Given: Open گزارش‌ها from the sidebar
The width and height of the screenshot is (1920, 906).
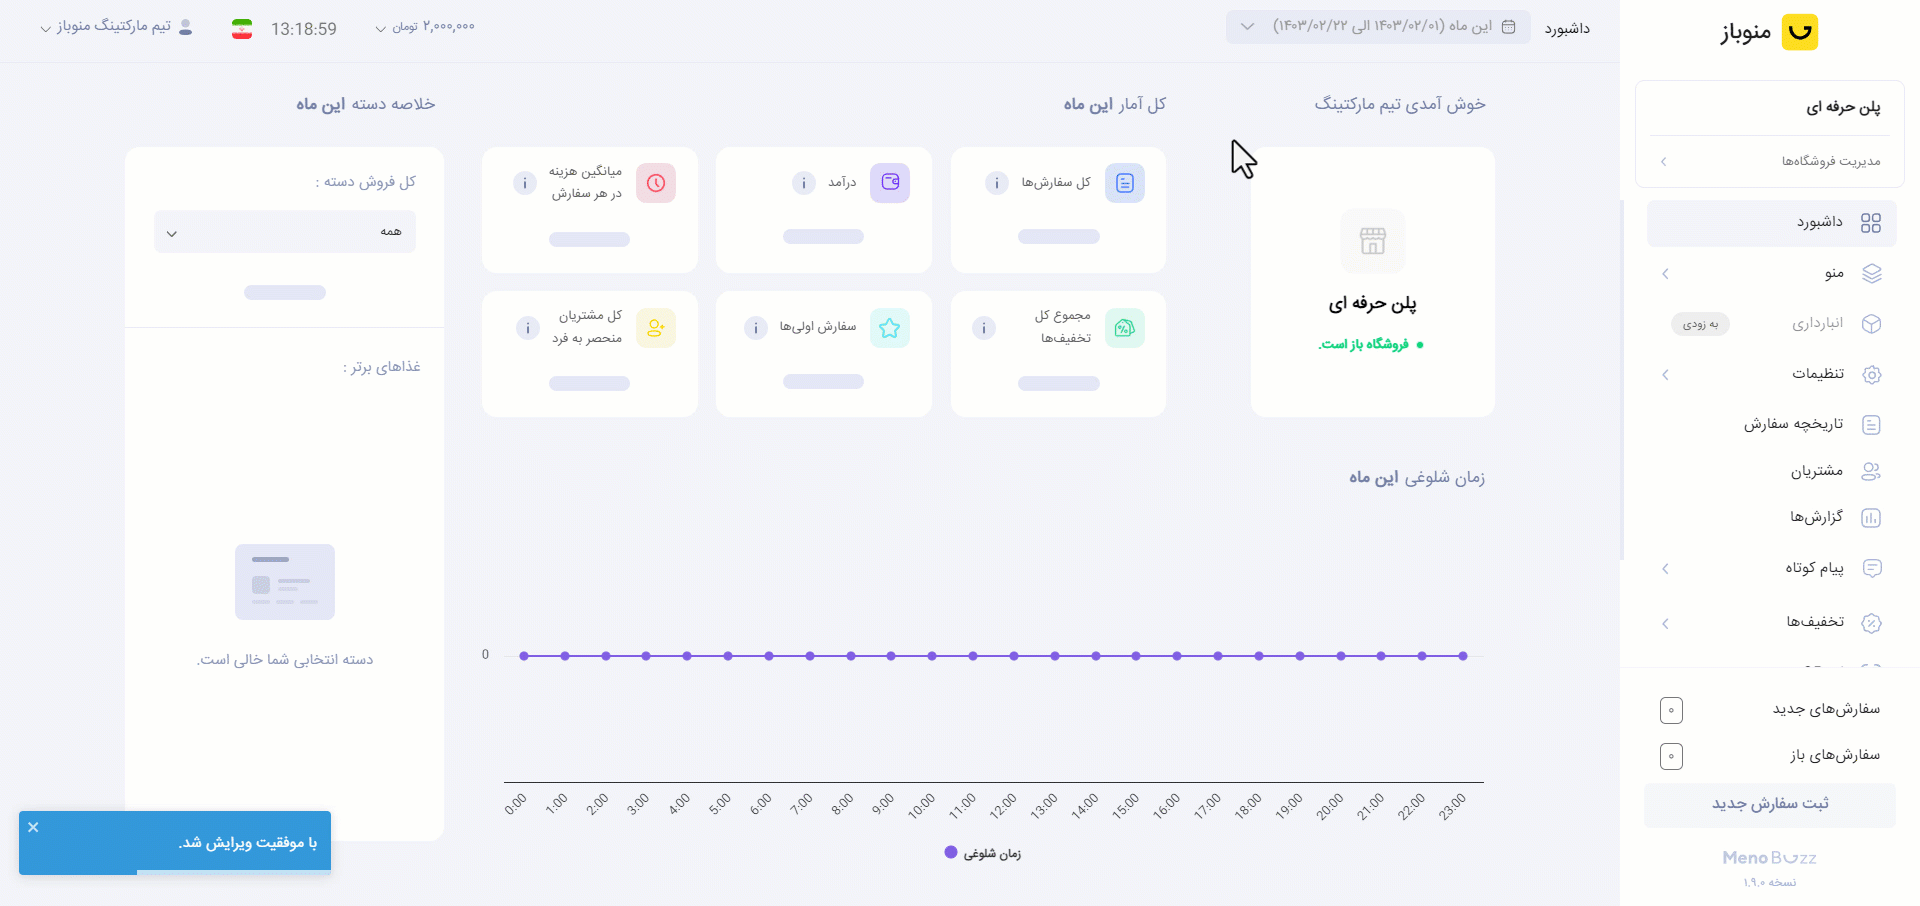Looking at the screenshot, I should click(1771, 517).
